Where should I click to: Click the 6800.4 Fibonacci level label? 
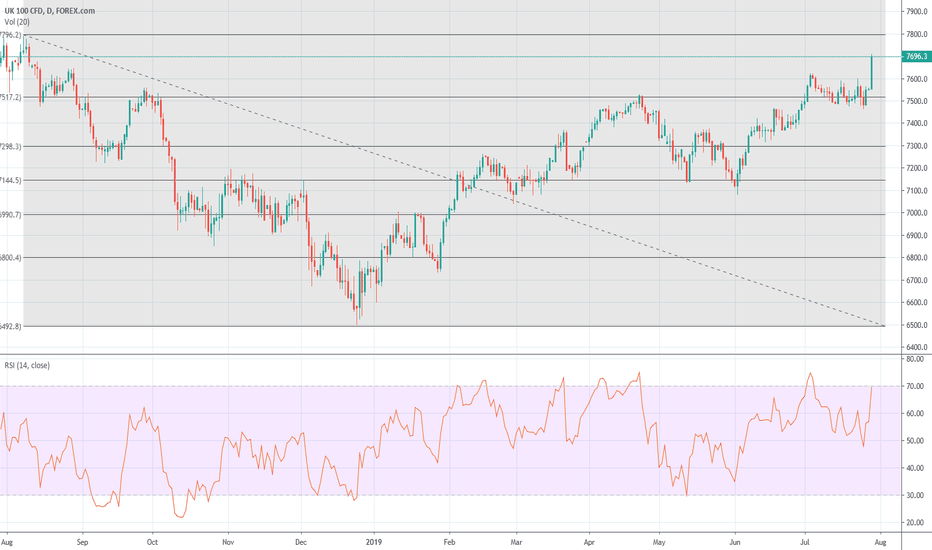click(x=10, y=257)
